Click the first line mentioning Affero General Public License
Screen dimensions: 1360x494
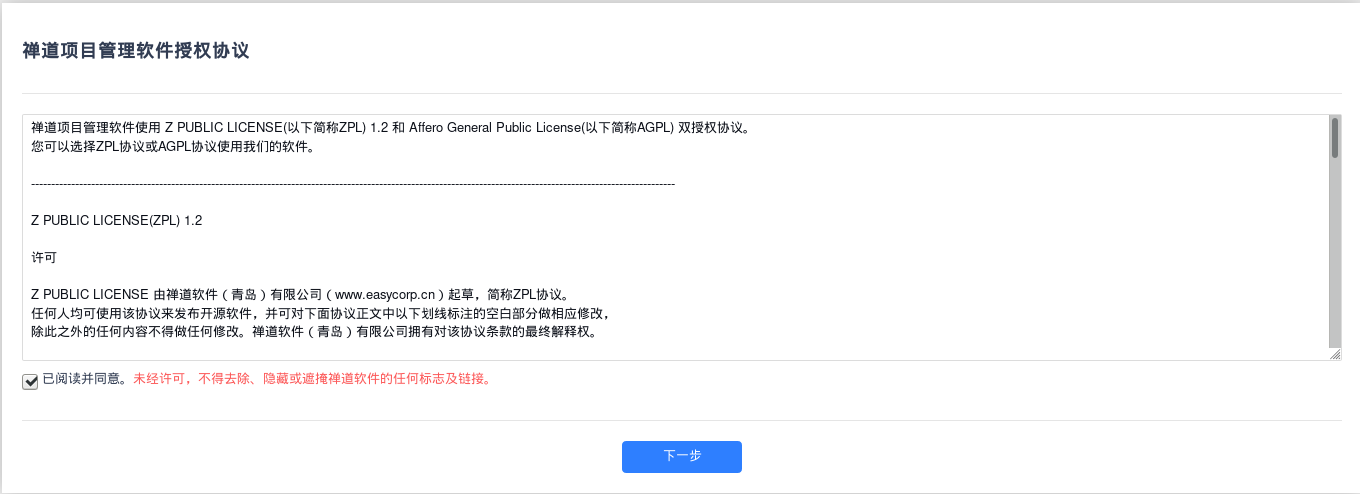click(390, 129)
